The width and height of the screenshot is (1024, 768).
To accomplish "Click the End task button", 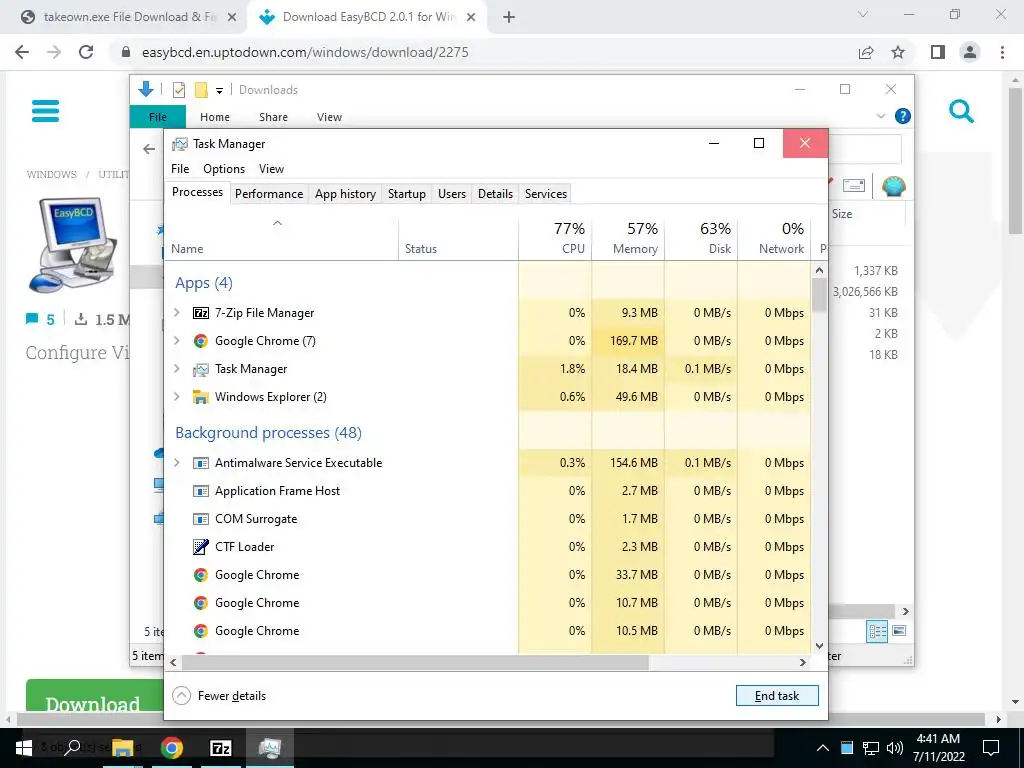I will point(777,696).
